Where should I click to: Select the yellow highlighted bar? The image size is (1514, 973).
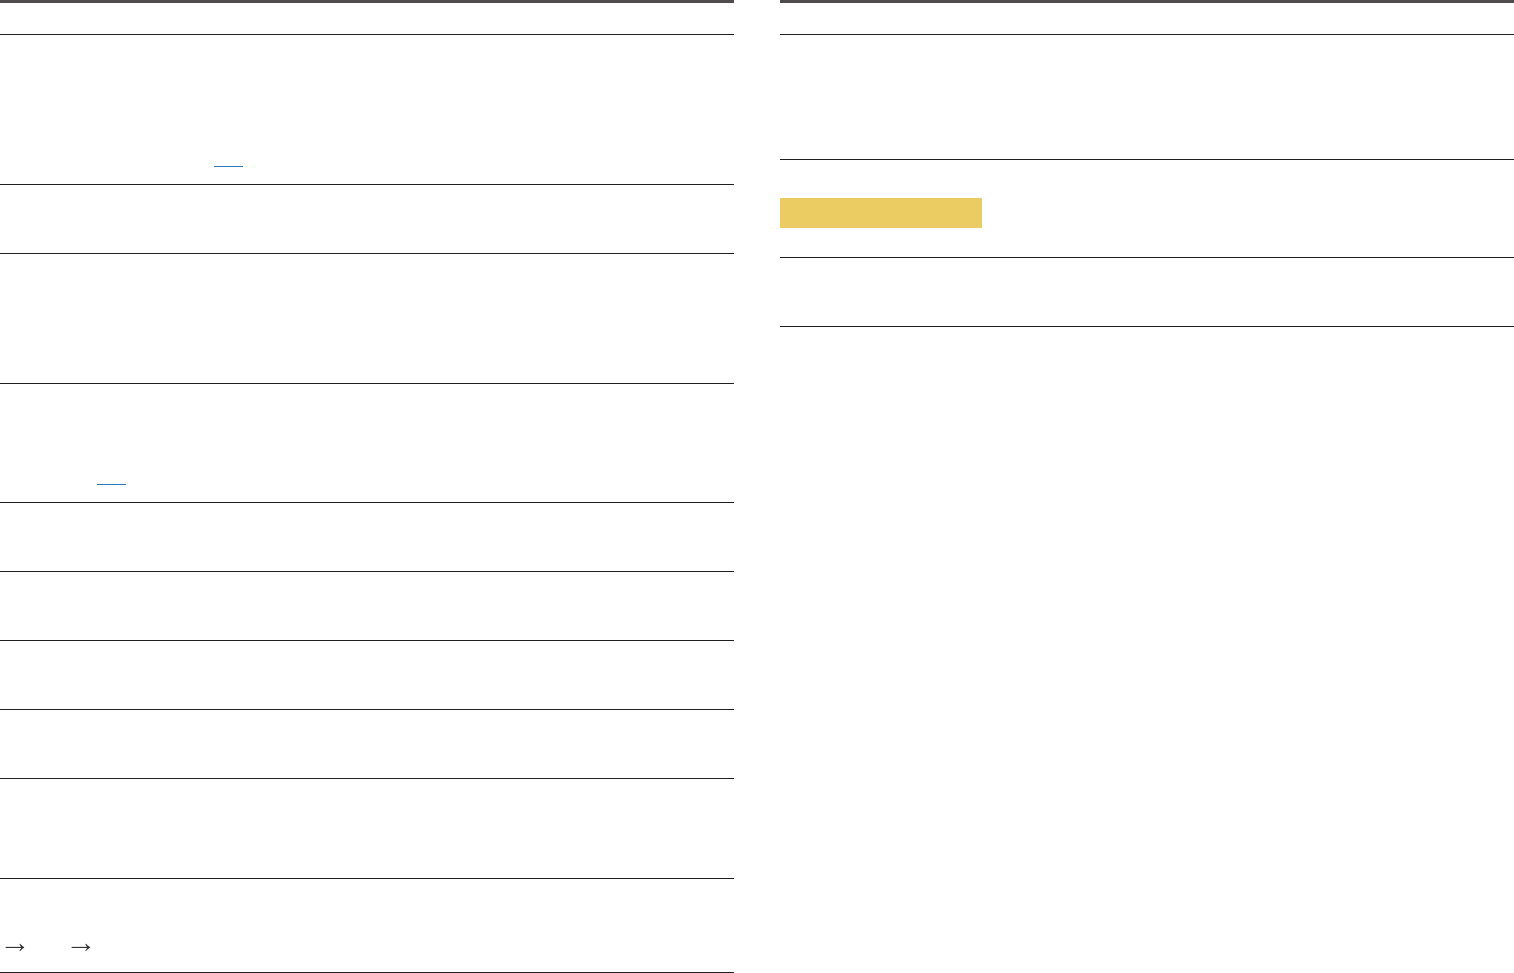880,213
